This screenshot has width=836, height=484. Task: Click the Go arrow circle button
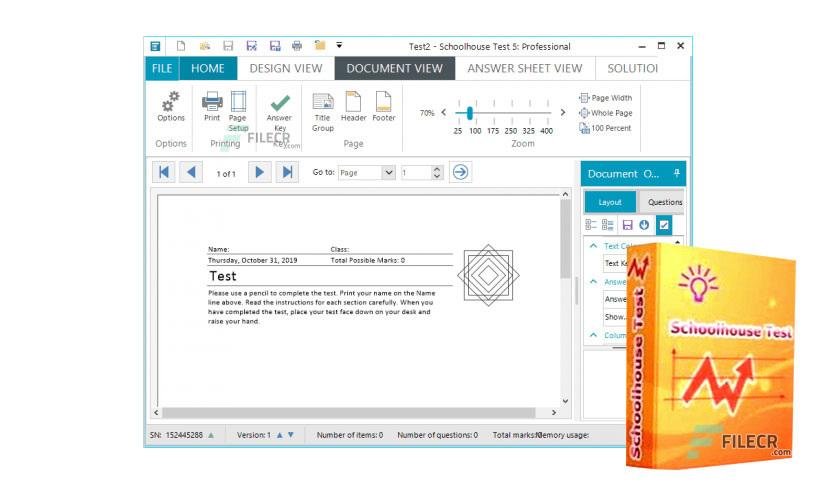[461, 172]
